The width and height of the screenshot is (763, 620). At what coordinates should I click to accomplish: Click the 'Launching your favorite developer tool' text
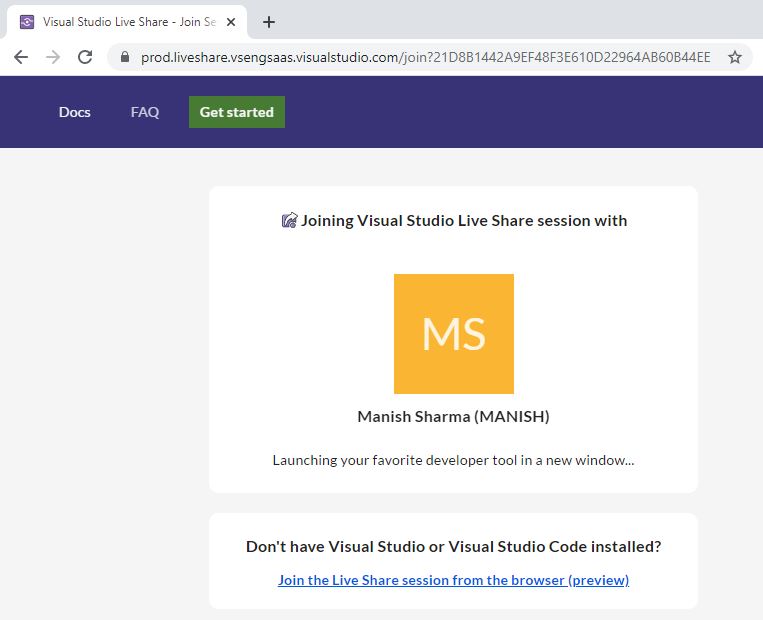click(x=453, y=460)
